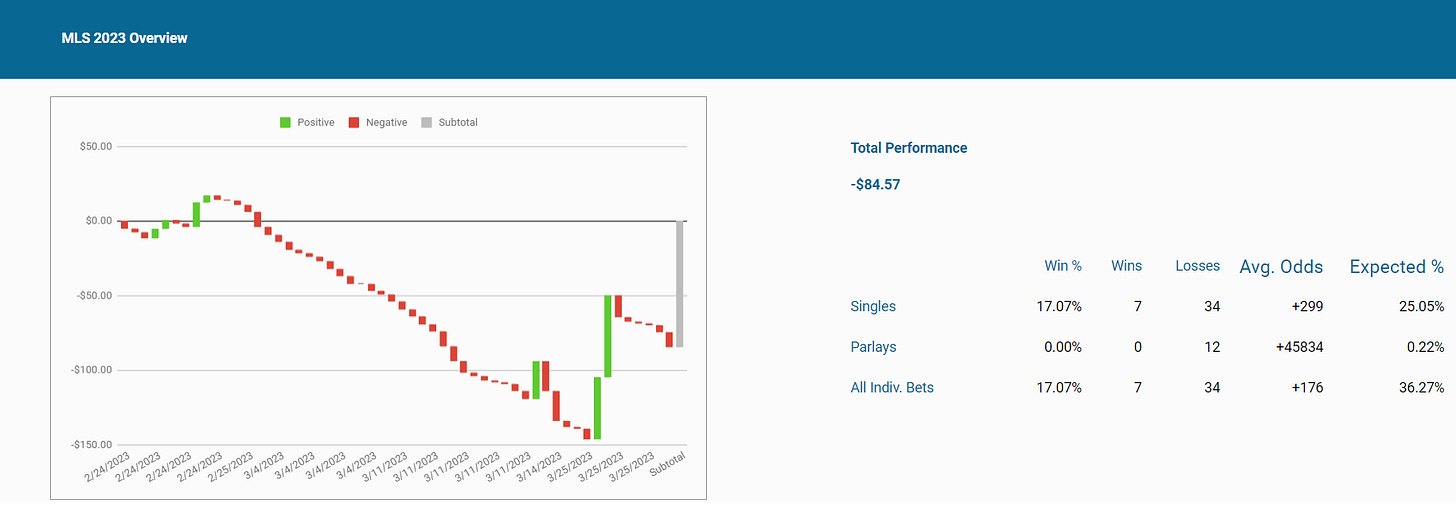The width and height of the screenshot is (1456, 519).
Task: Click the 'Win %' column header
Action: click(1061, 266)
